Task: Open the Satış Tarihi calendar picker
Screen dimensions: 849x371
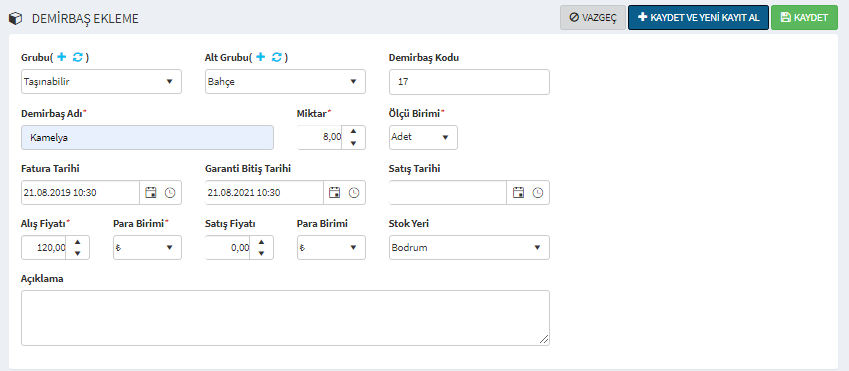Action: 519,192
